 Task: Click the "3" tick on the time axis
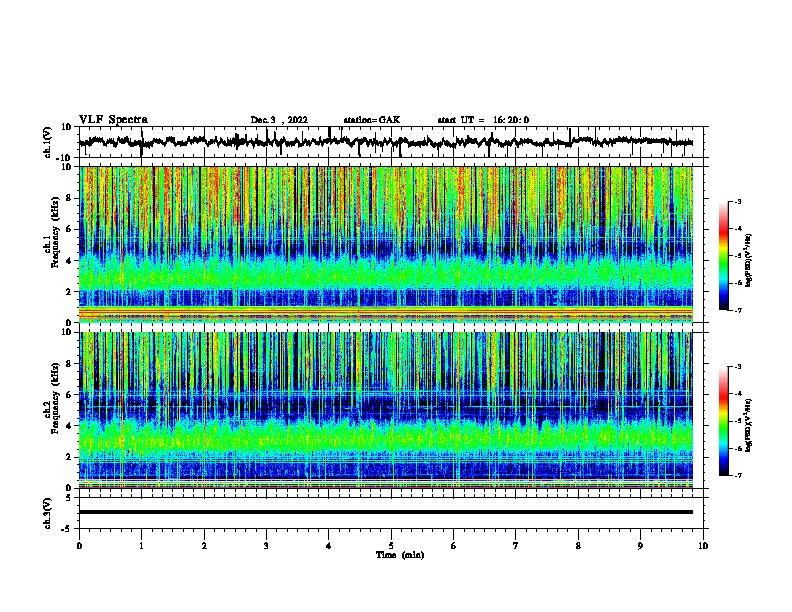pyautogui.click(x=266, y=546)
